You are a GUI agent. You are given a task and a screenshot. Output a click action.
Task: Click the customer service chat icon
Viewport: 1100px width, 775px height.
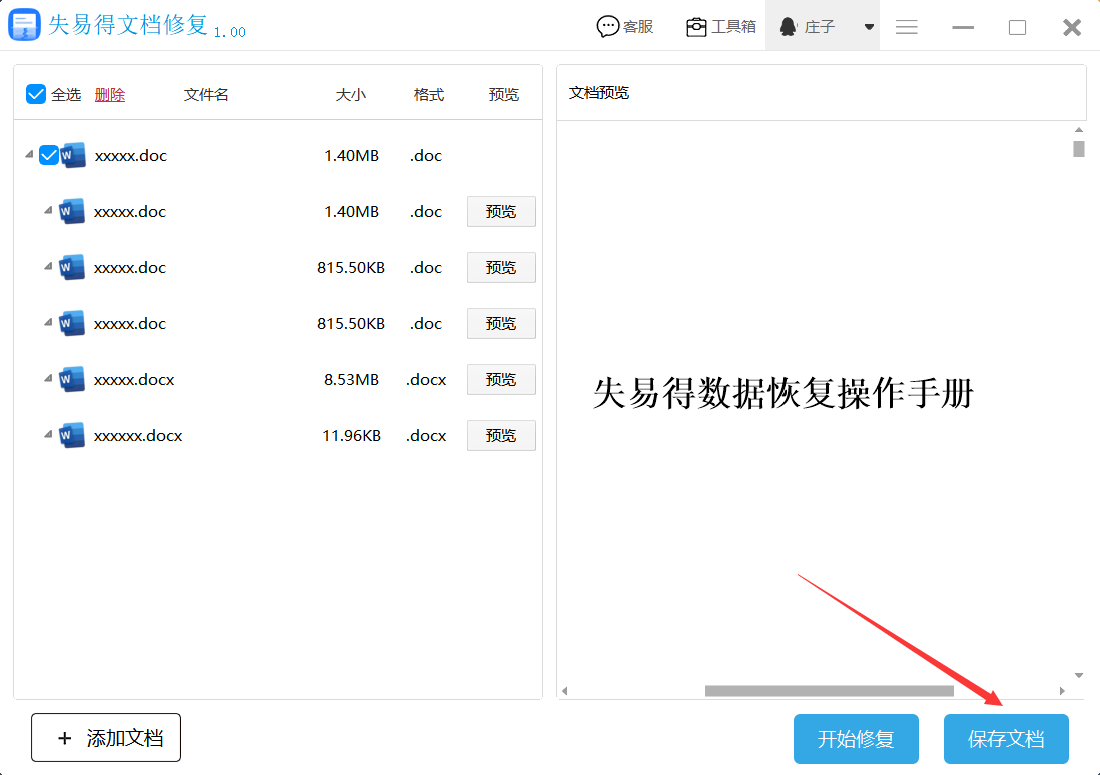607,27
